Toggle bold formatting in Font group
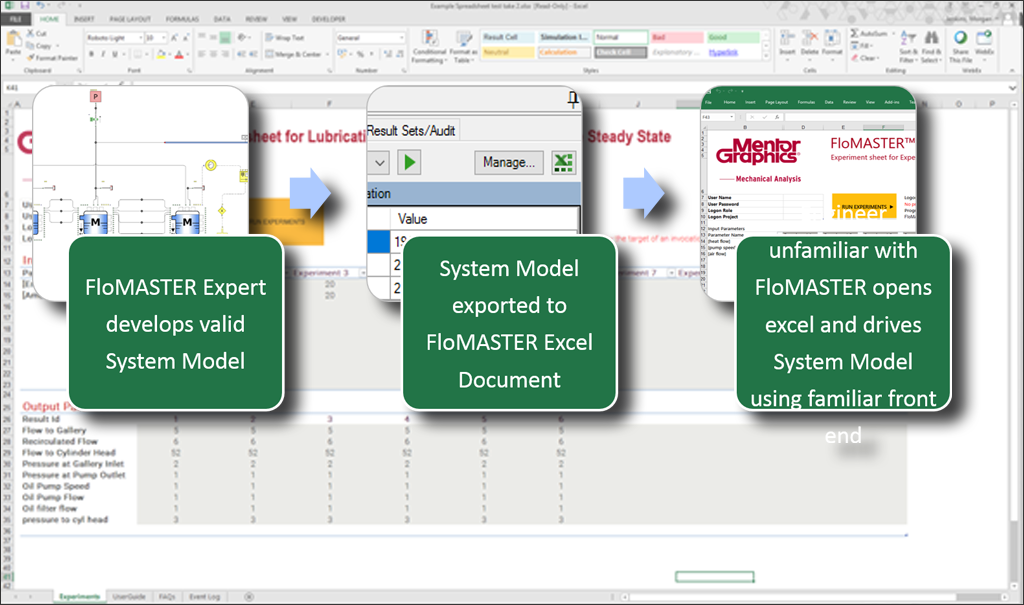1024x605 pixels. (x=90, y=54)
